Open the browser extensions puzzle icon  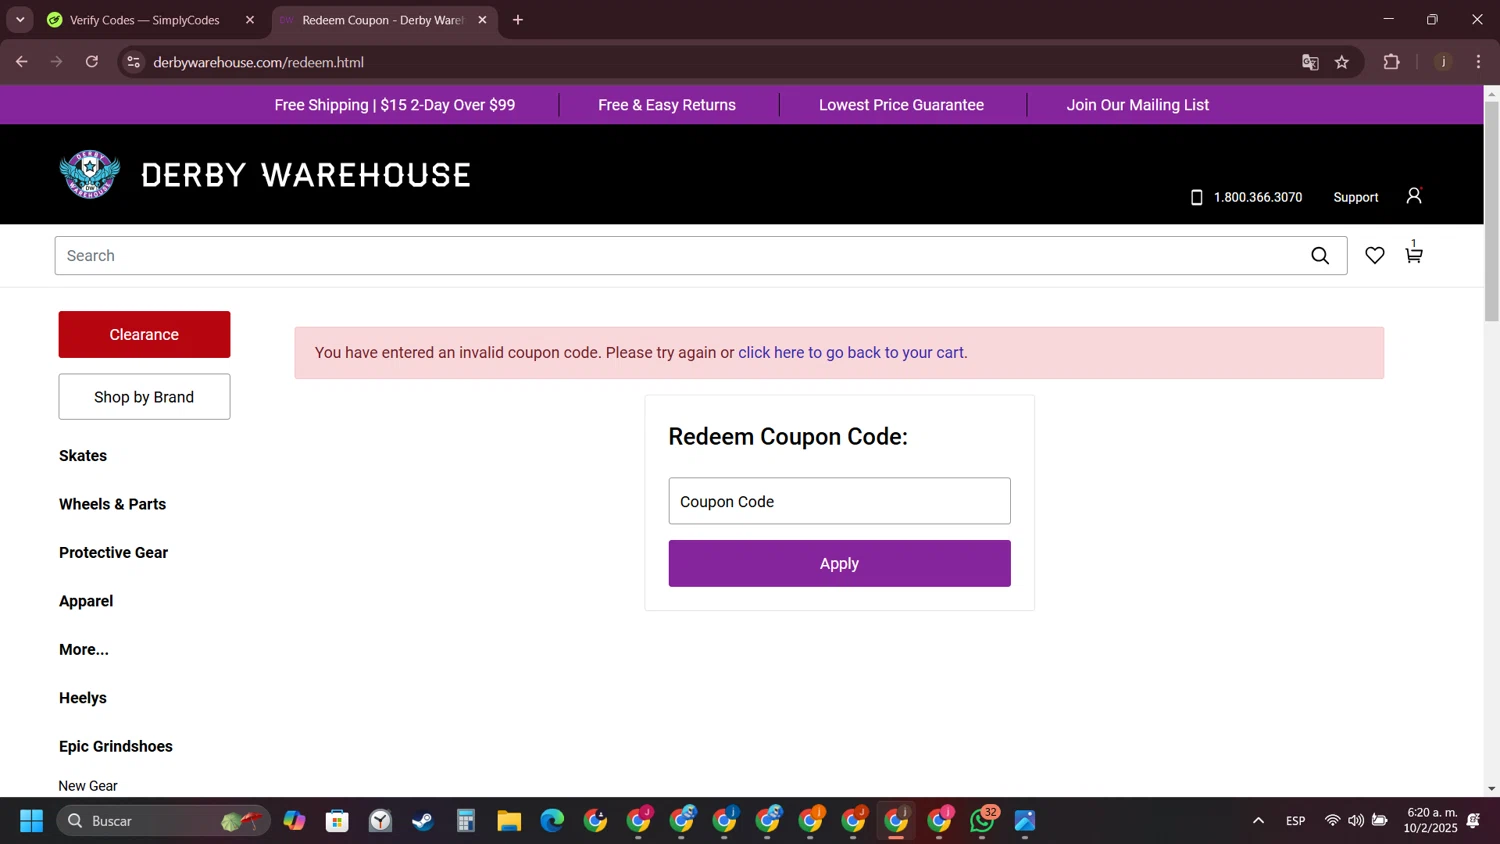(x=1391, y=62)
